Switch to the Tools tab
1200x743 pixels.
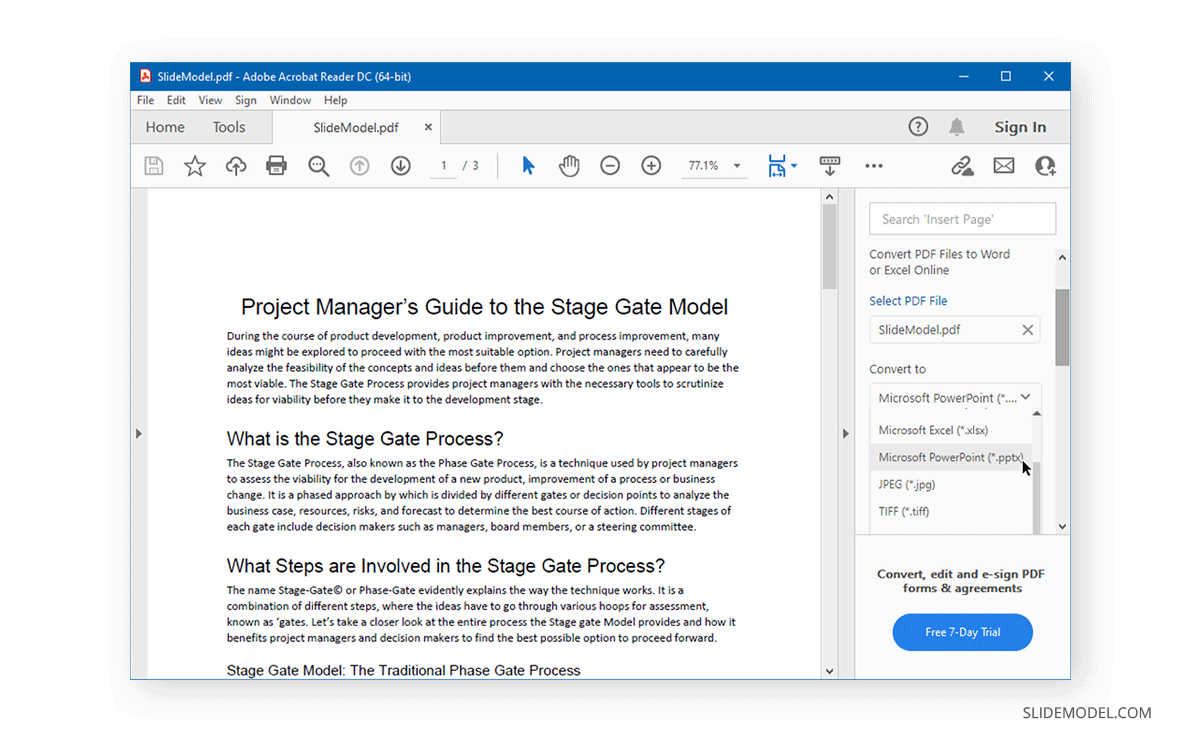229,127
